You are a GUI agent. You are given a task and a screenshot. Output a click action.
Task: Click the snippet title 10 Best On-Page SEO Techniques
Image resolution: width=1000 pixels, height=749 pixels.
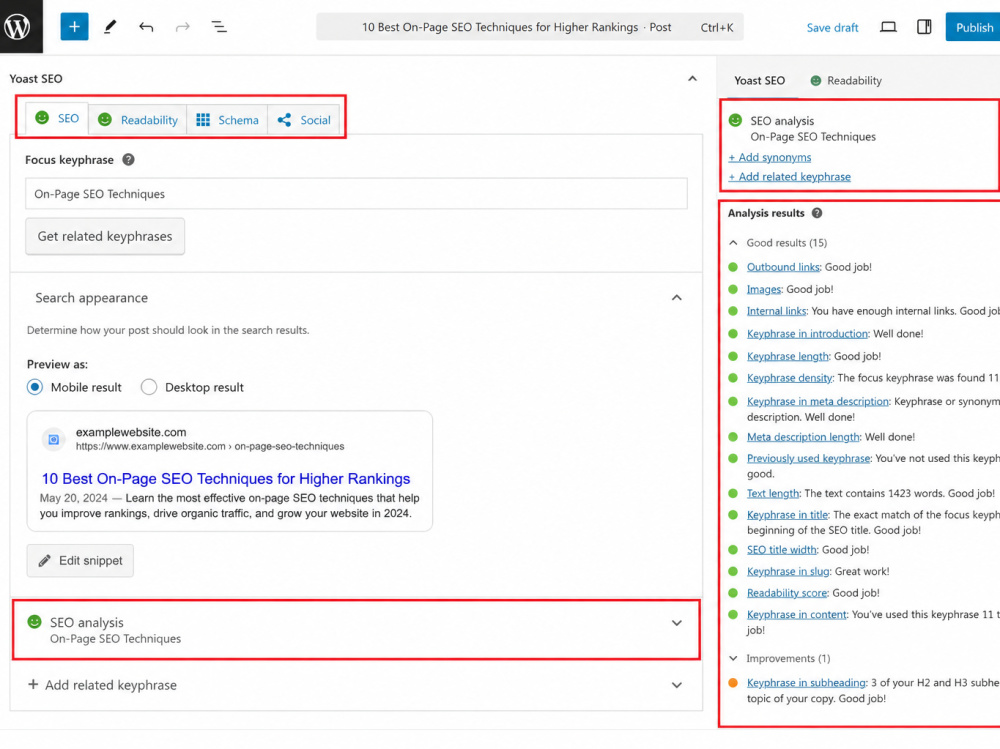226,479
